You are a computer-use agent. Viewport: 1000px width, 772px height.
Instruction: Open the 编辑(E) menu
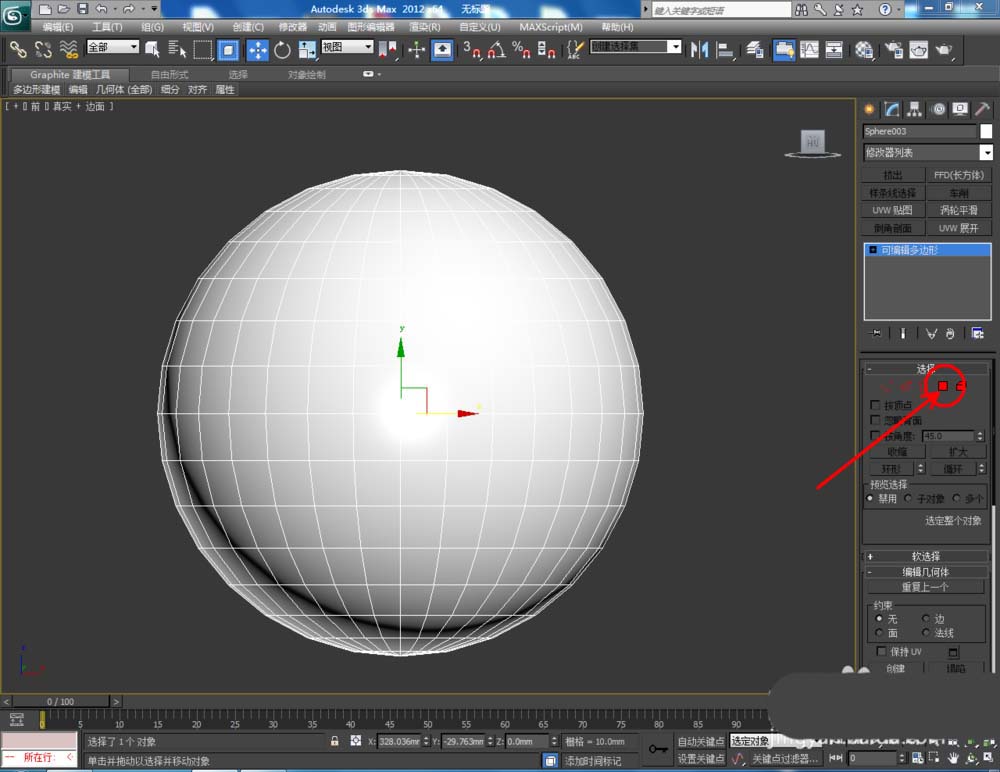pos(57,27)
